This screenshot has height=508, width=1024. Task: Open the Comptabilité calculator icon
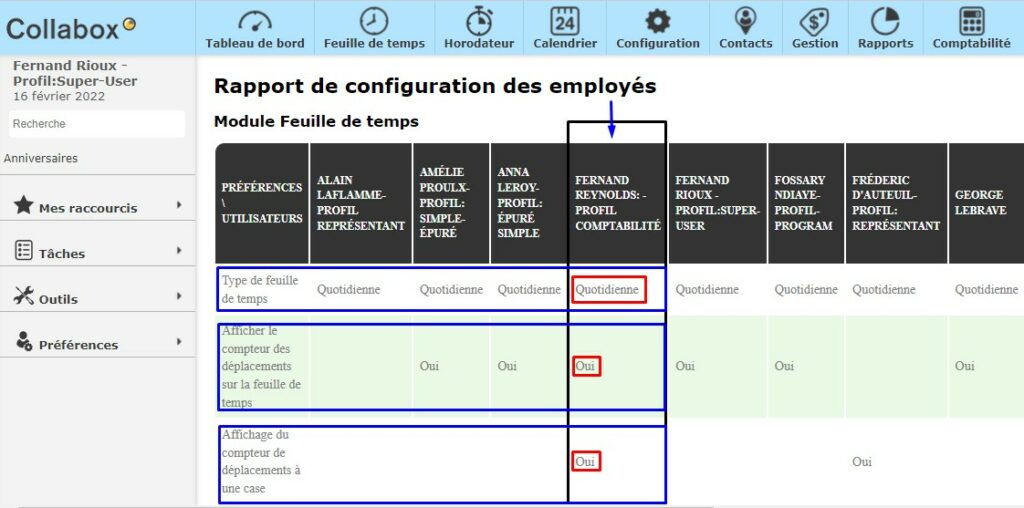click(x=971, y=21)
